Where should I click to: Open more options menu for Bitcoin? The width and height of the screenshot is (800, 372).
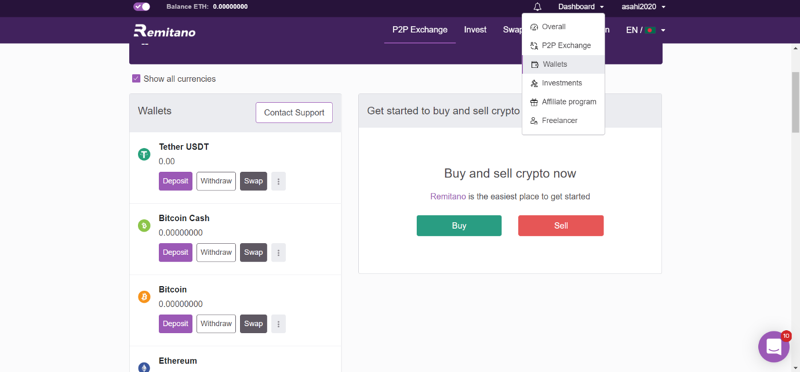[x=279, y=324]
